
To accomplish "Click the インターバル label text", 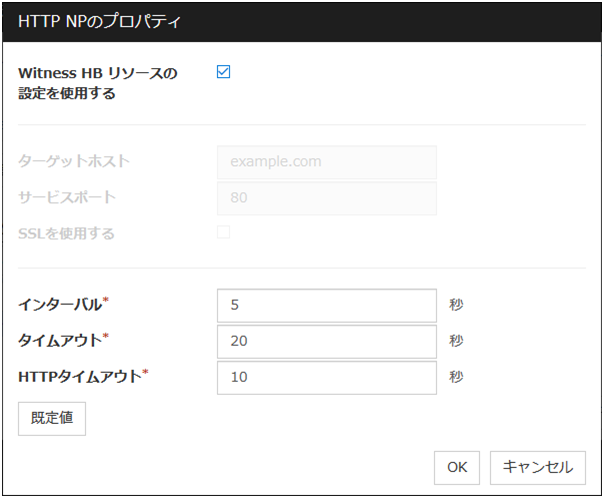I will tap(62, 304).
